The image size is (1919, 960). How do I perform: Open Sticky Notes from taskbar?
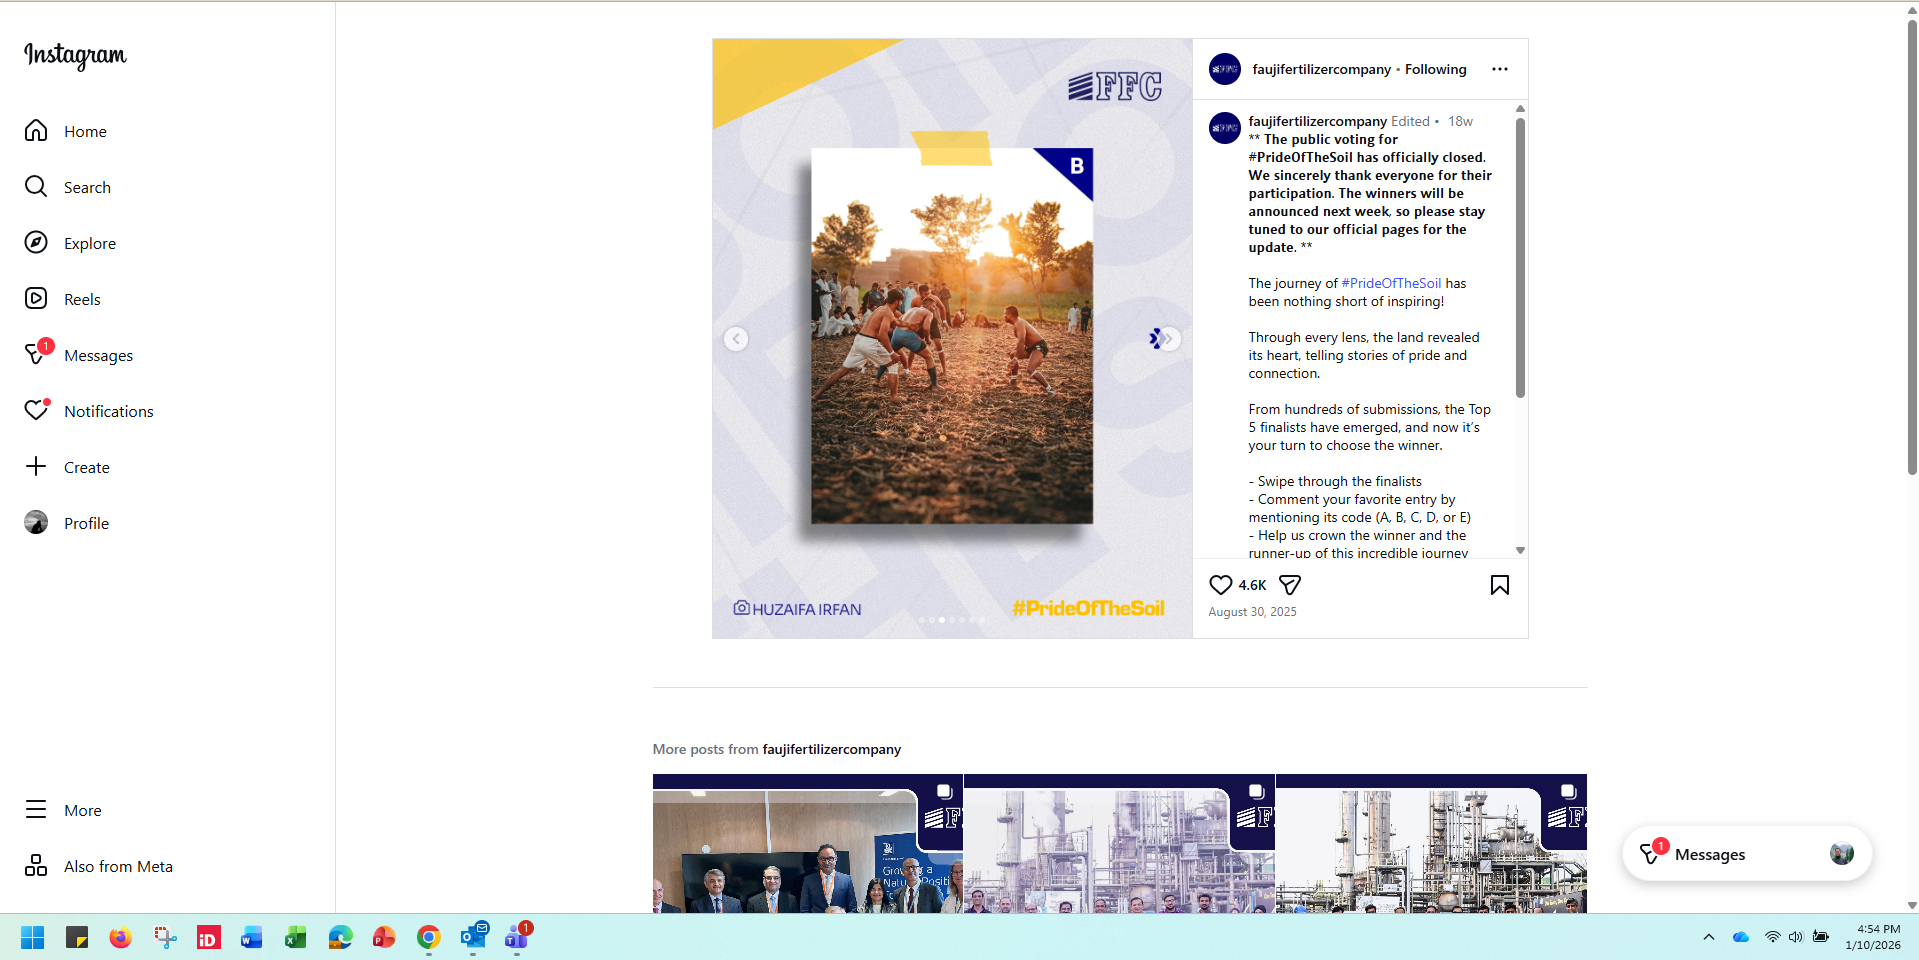tap(77, 937)
